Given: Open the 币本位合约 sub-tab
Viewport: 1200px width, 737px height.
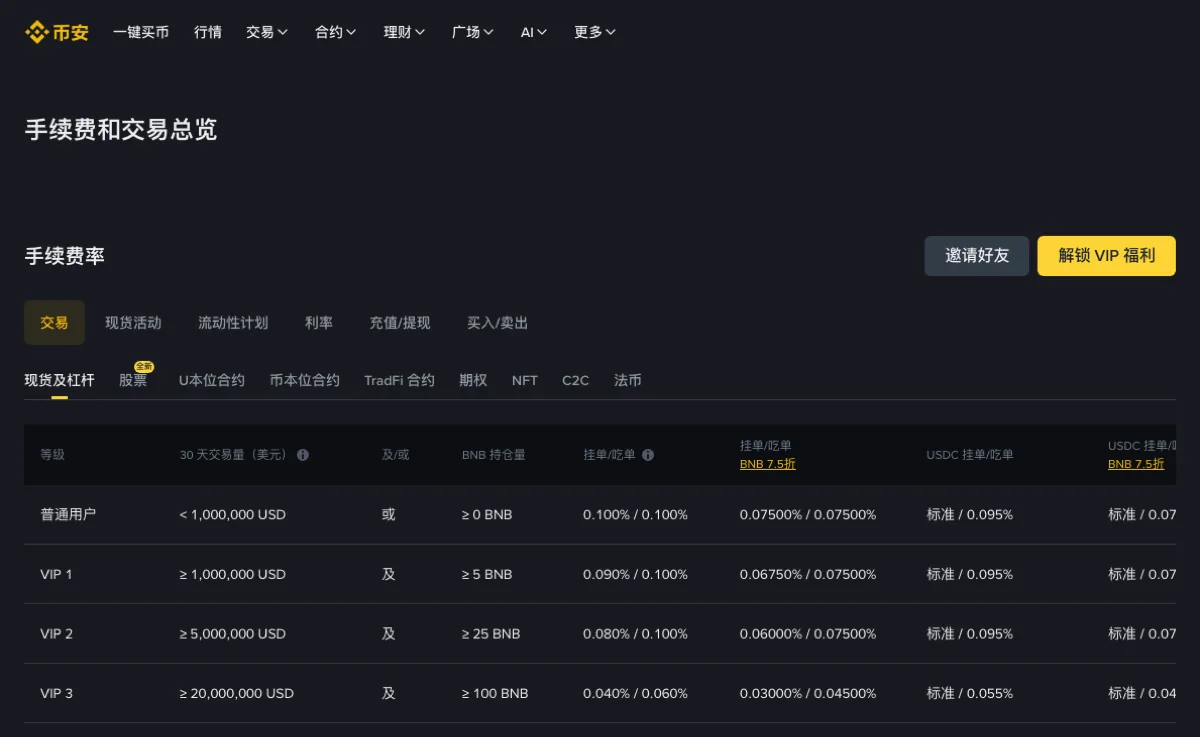Looking at the screenshot, I should [x=305, y=380].
